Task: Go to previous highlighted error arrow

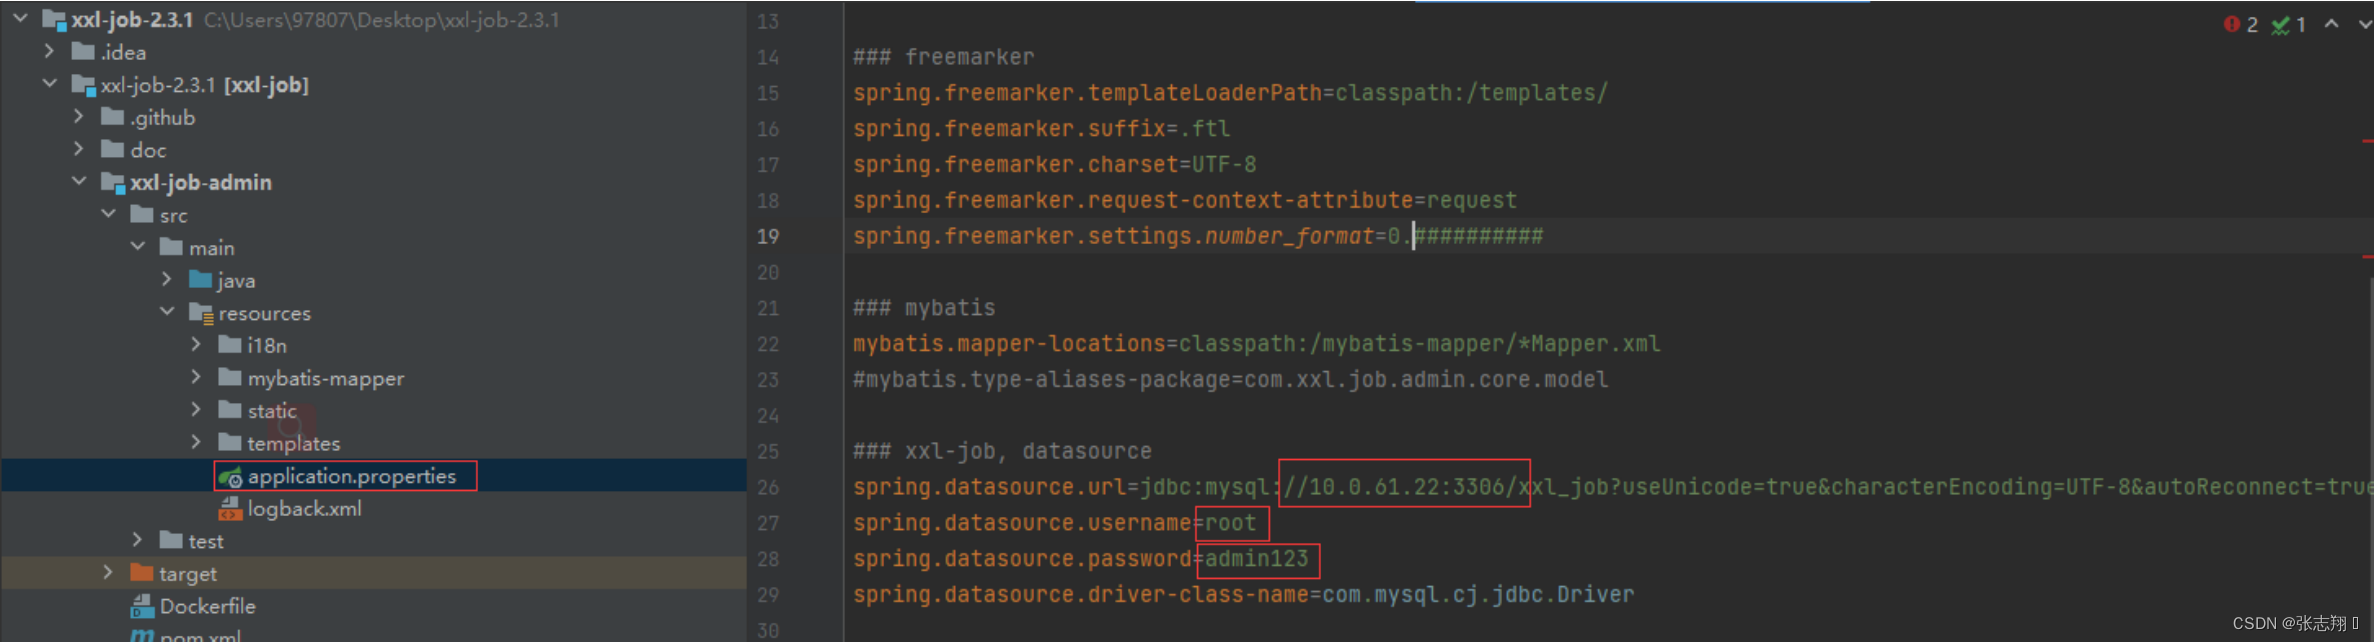Action: click(x=2332, y=24)
